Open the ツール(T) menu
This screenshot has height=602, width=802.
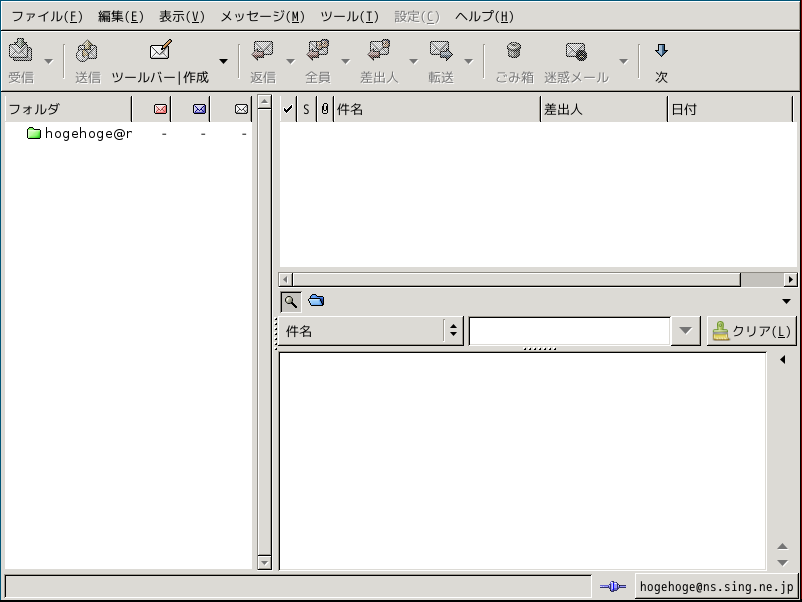(x=349, y=16)
